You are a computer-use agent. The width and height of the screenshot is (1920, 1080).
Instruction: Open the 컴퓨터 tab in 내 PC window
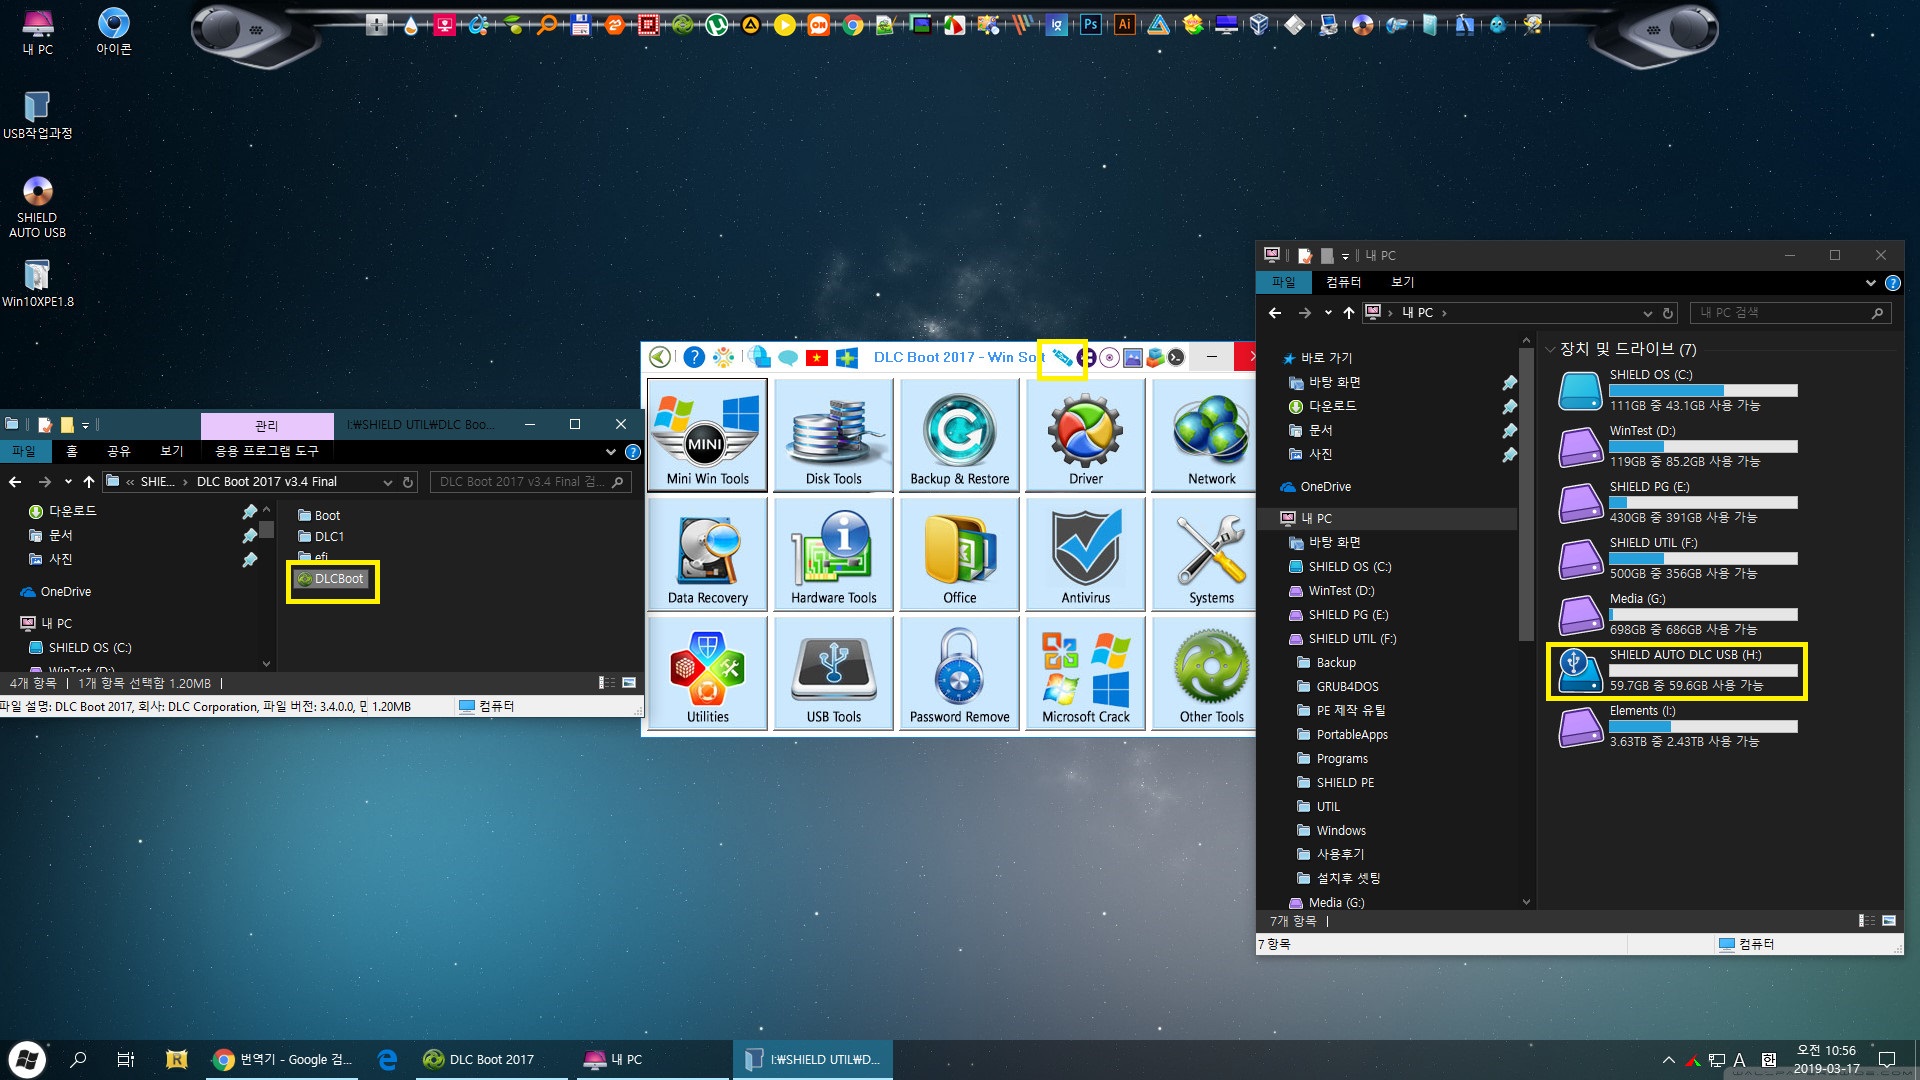[x=1343, y=283]
